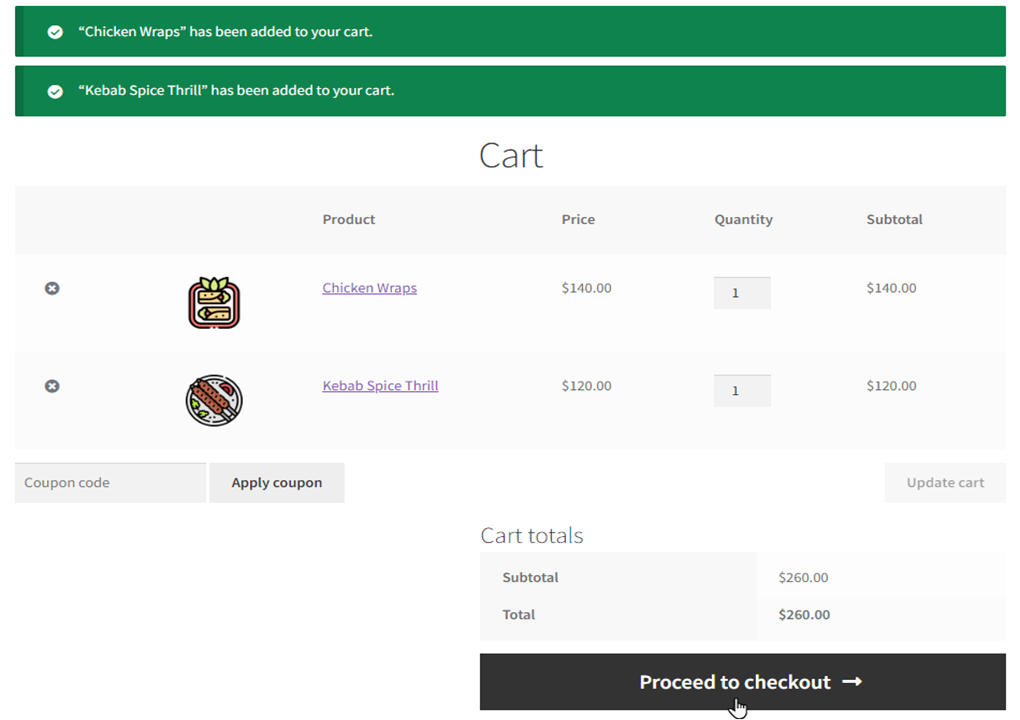Click the Cart totals heading
This screenshot has height=720, width=1020.
(x=531, y=535)
